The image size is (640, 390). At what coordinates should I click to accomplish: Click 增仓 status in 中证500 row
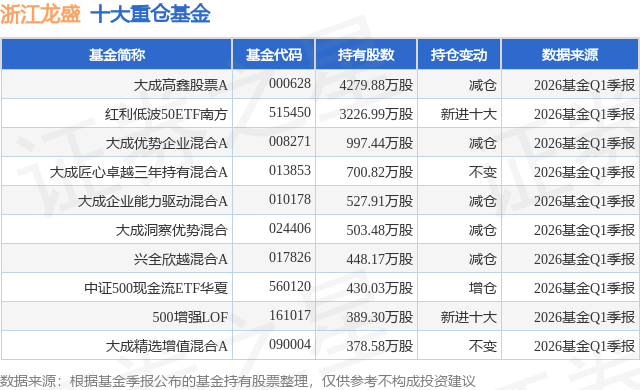(482, 288)
